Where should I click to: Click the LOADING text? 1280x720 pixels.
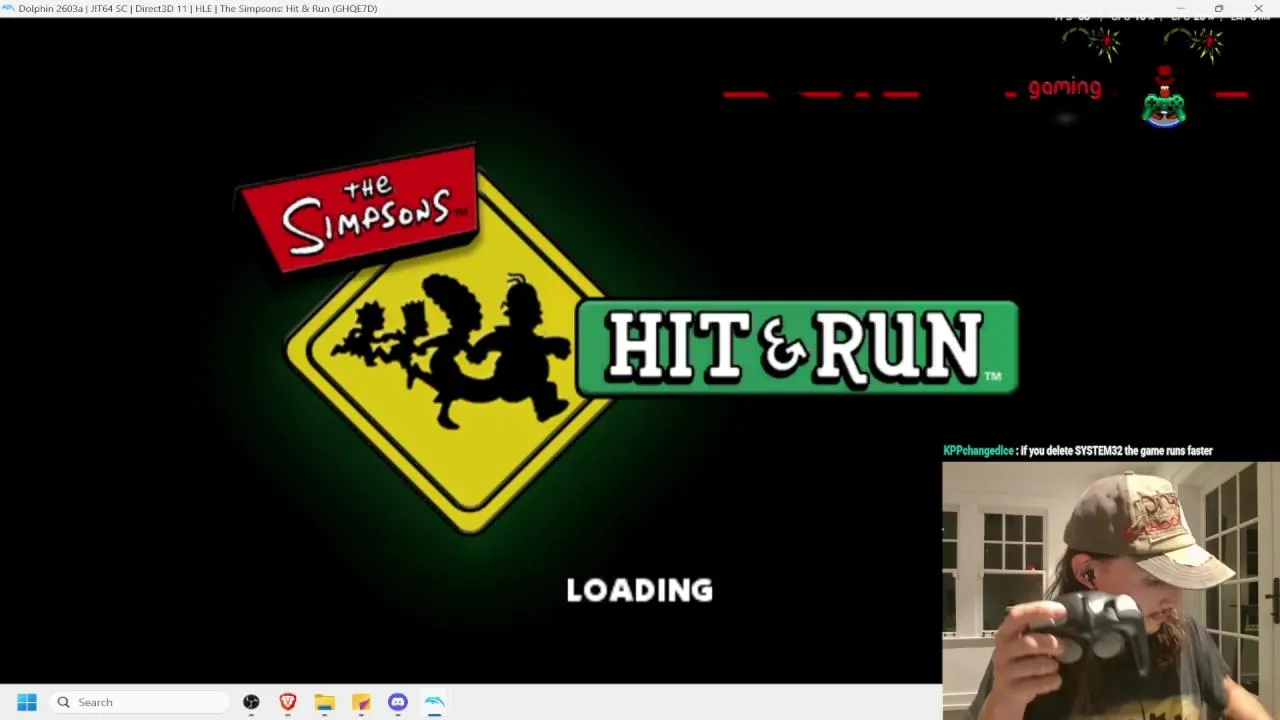tap(640, 590)
